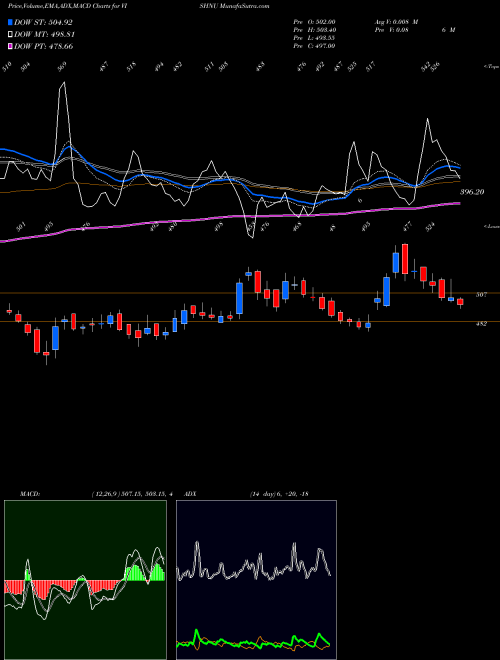The image size is (500, 660).
Task: Click the MACD parameters '(12,26,9) 507.15, 503.15, 4'
Action: tap(132, 494)
